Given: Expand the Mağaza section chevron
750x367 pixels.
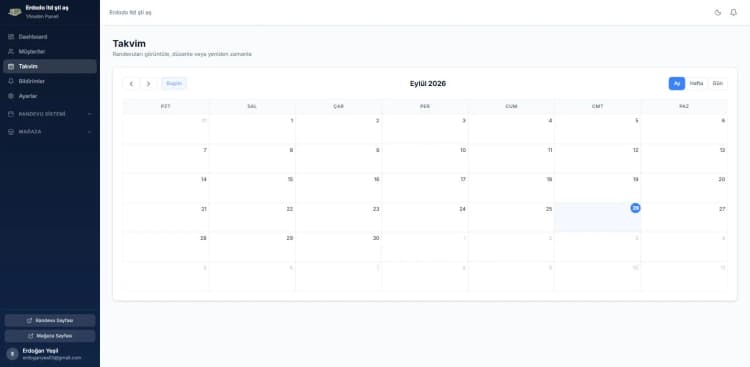Looking at the screenshot, I should [x=89, y=132].
